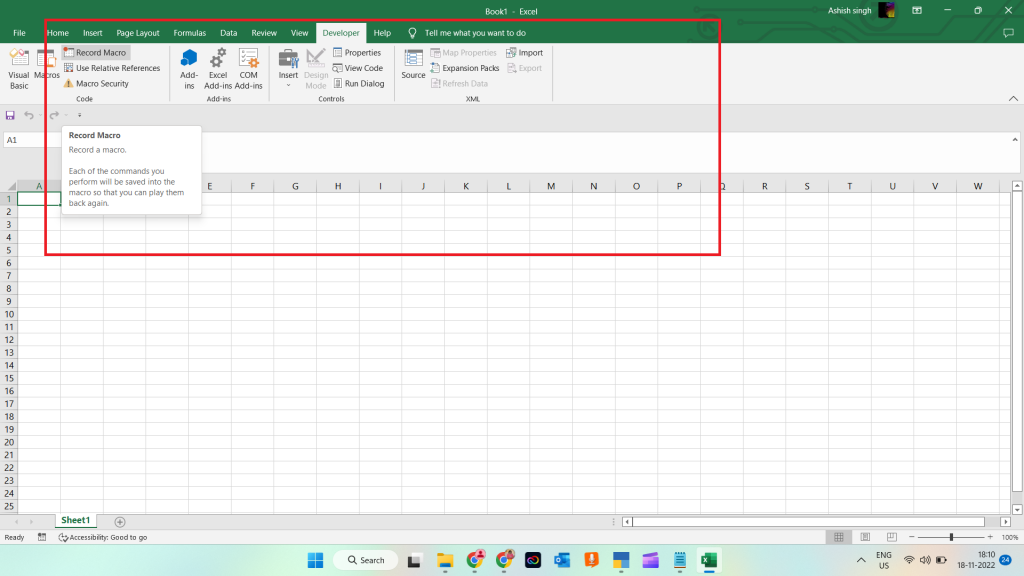
Task: Open the Add-ins button
Action: point(189,69)
